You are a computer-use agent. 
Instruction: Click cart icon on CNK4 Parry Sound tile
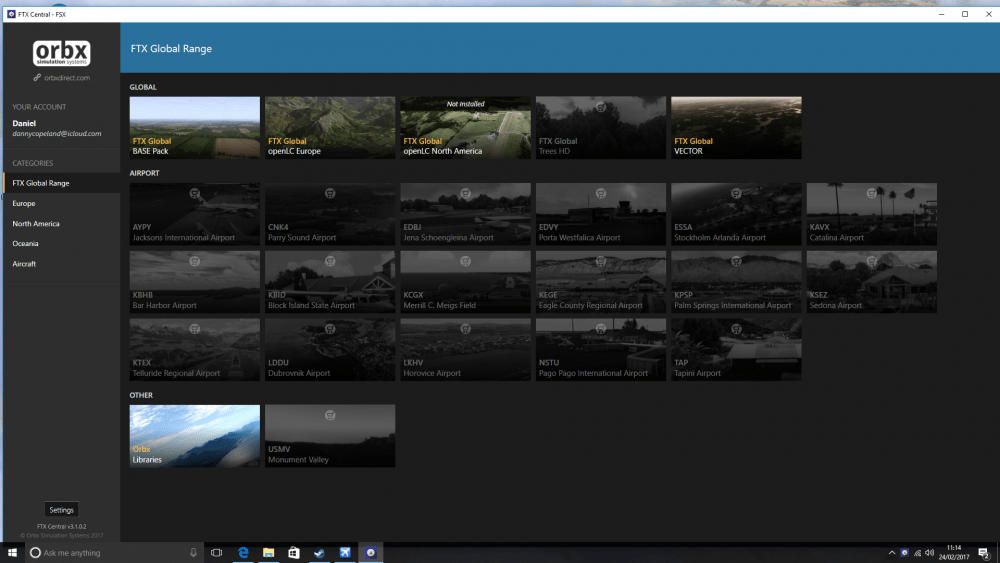tap(330, 193)
